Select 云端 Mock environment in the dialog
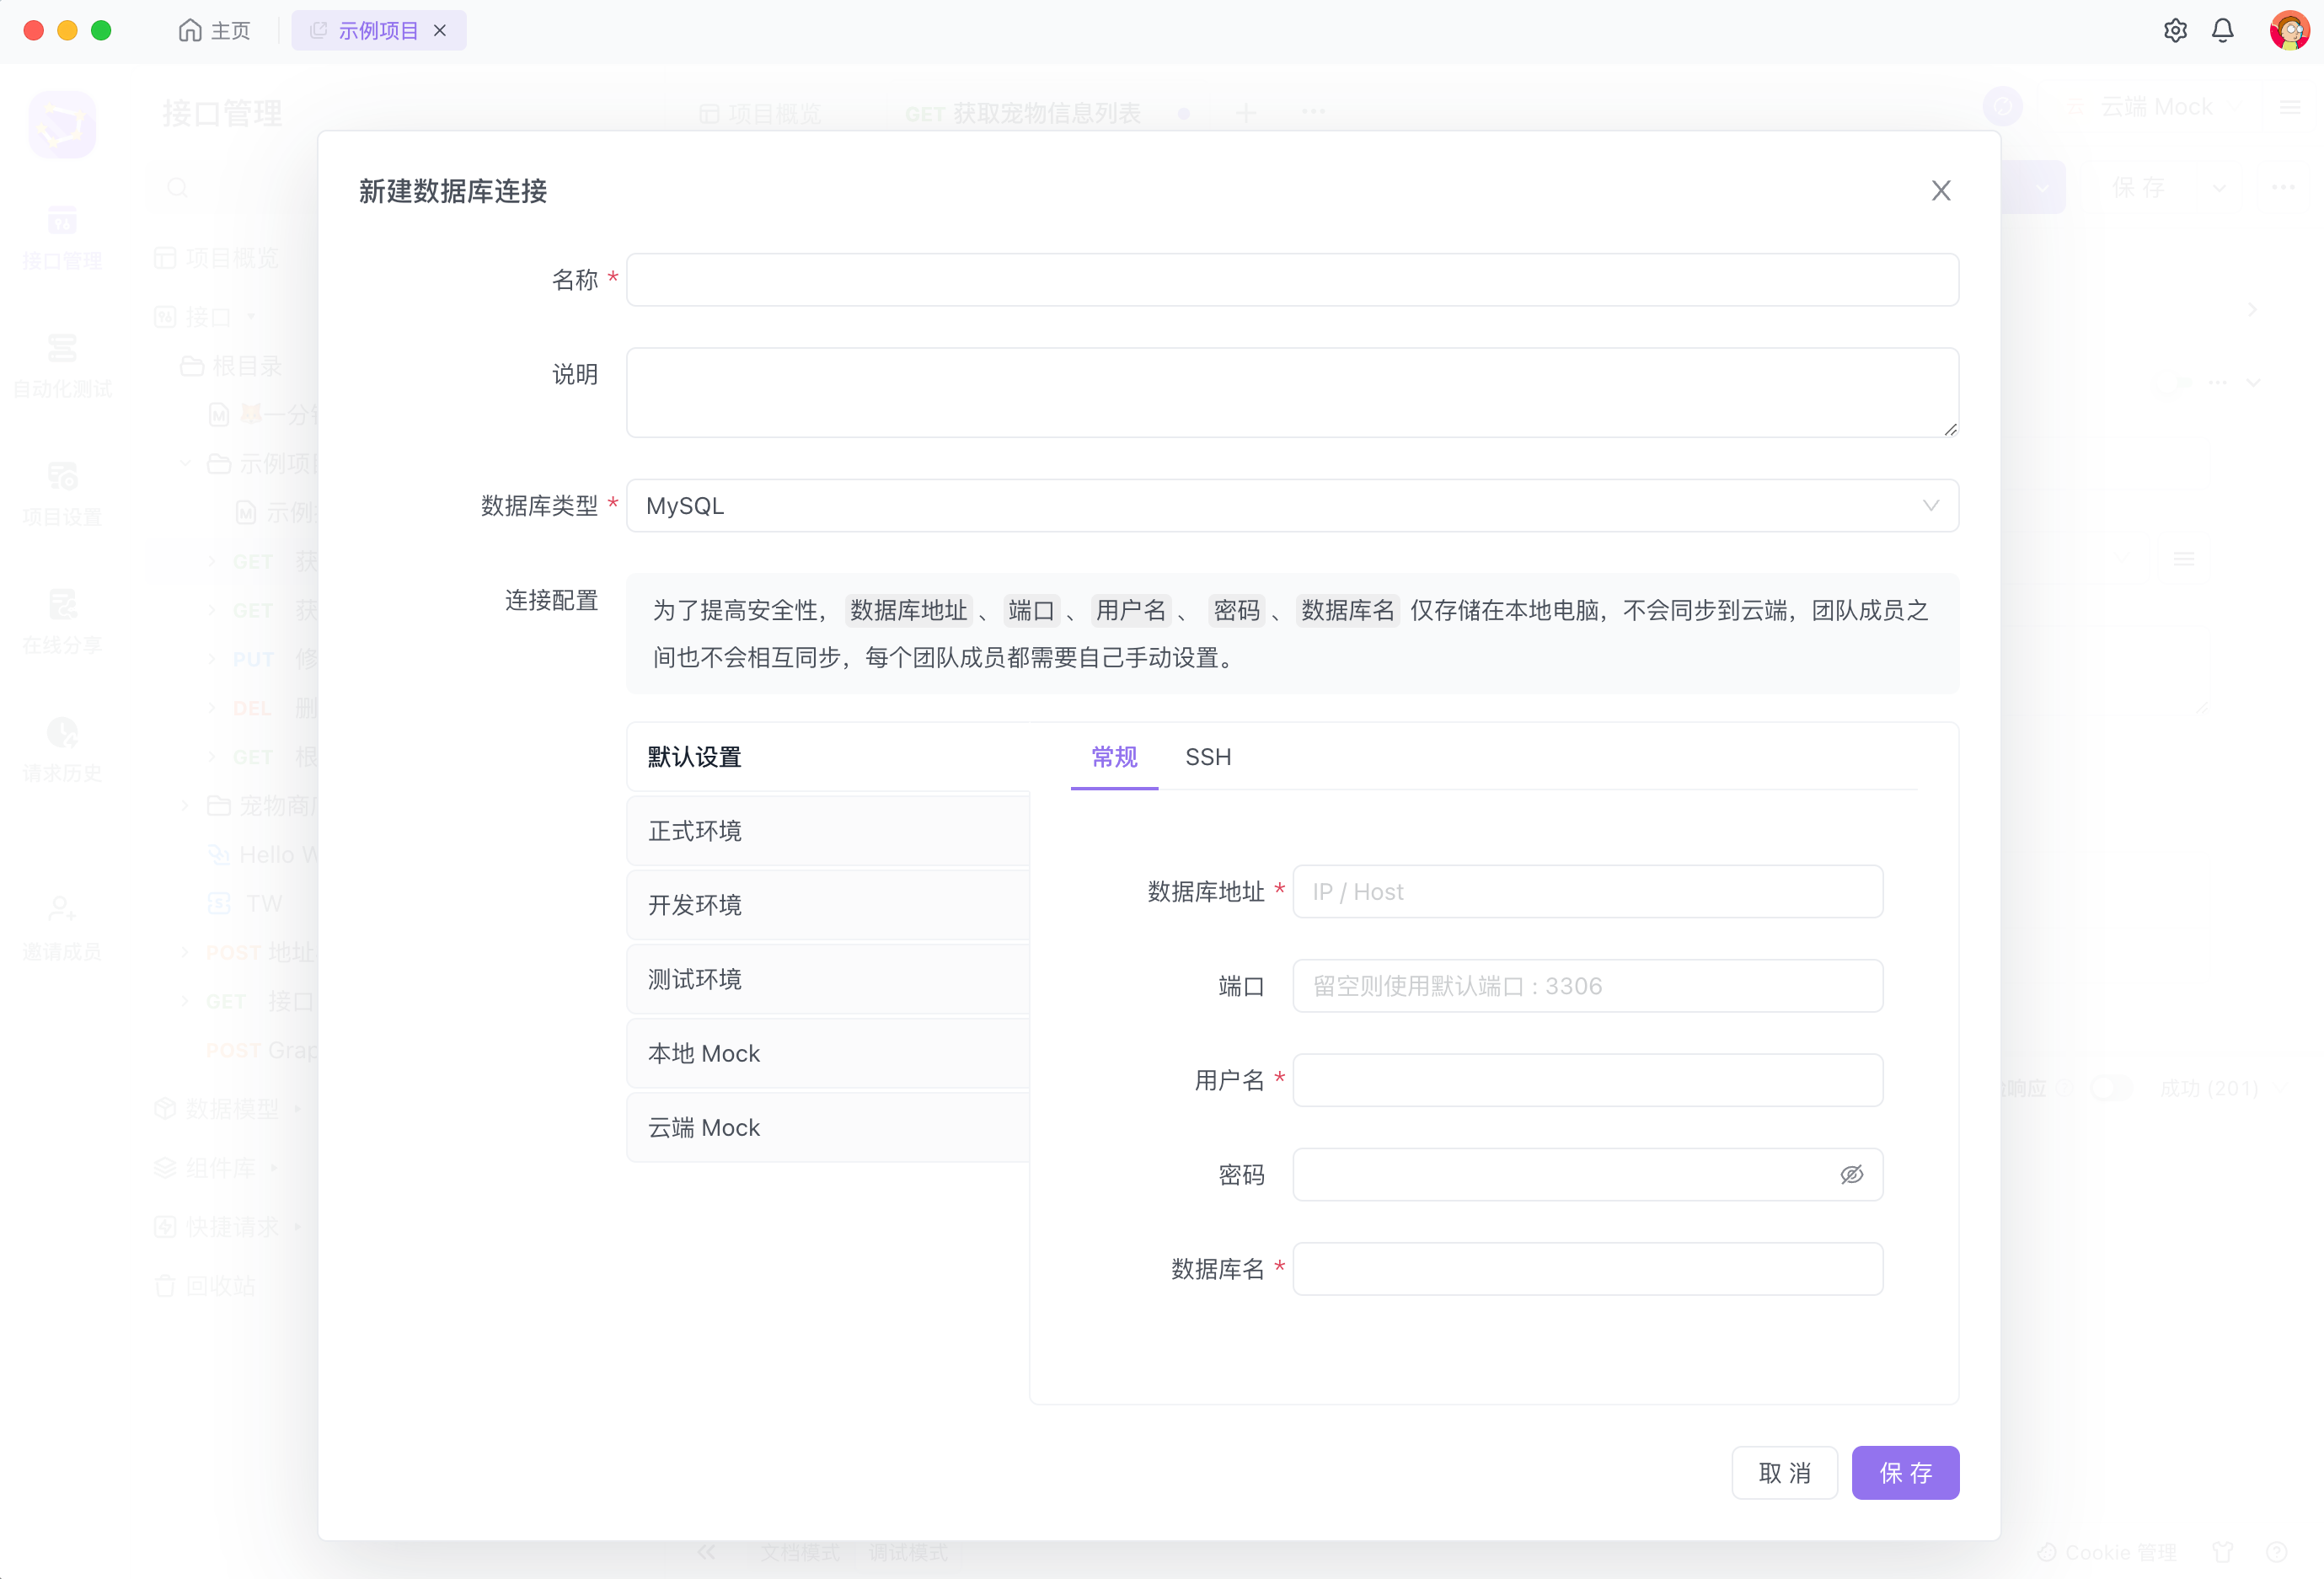The image size is (2324, 1579). click(x=828, y=1127)
